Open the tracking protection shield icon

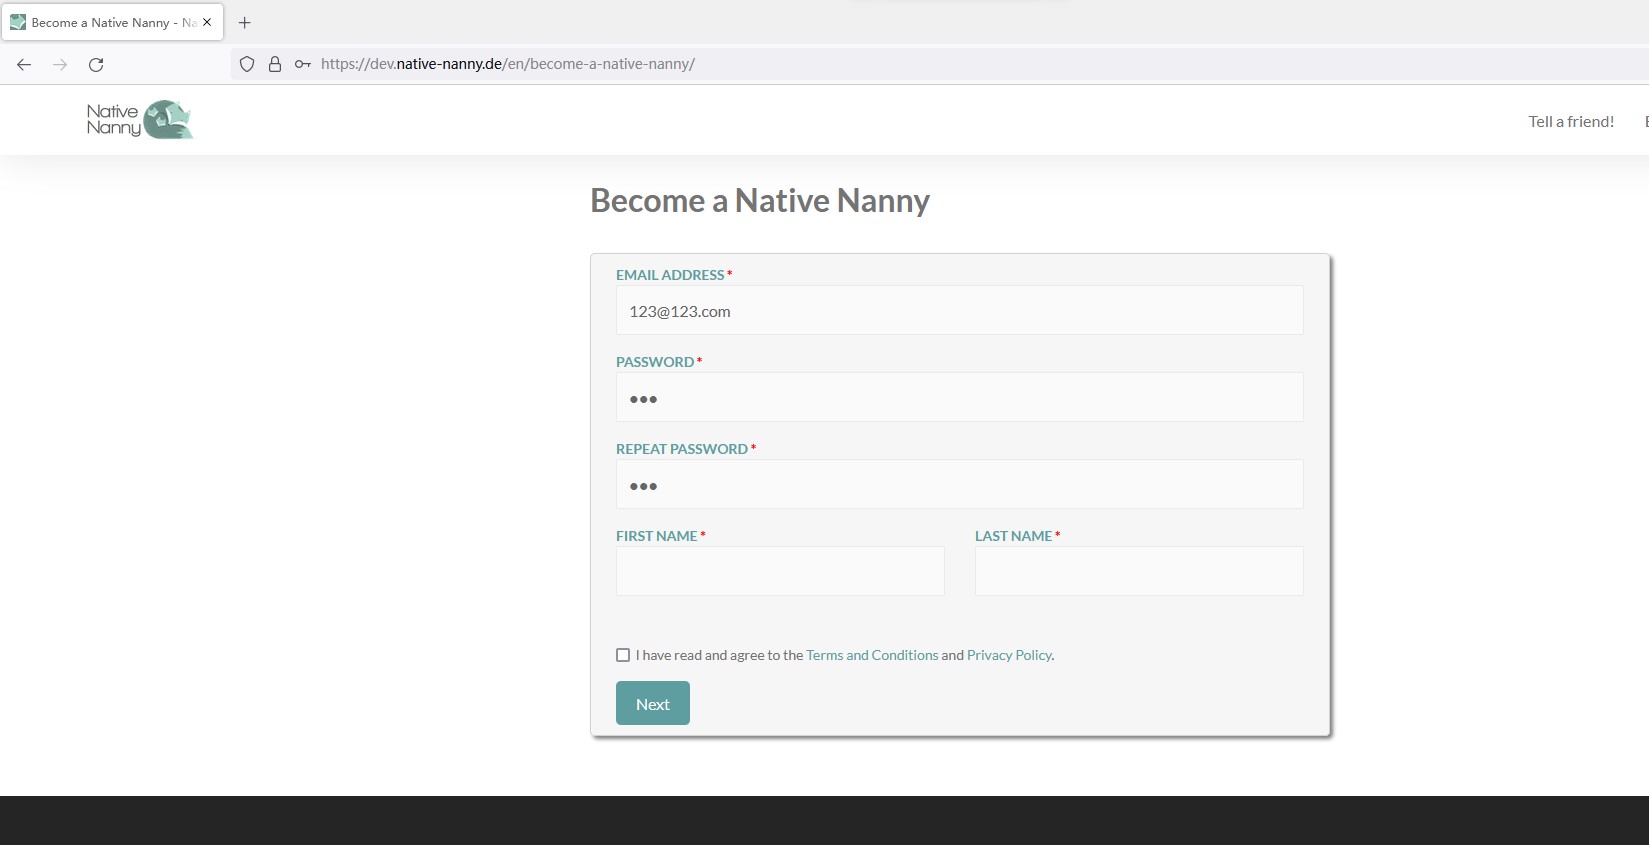pyautogui.click(x=247, y=64)
